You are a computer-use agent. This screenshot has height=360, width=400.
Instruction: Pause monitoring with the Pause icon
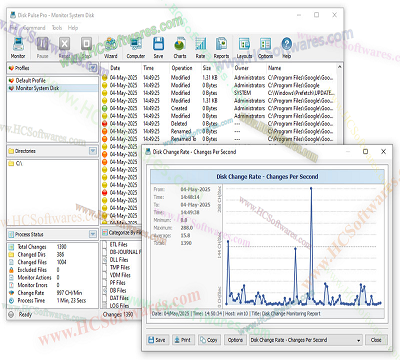click(x=43, y=47)
